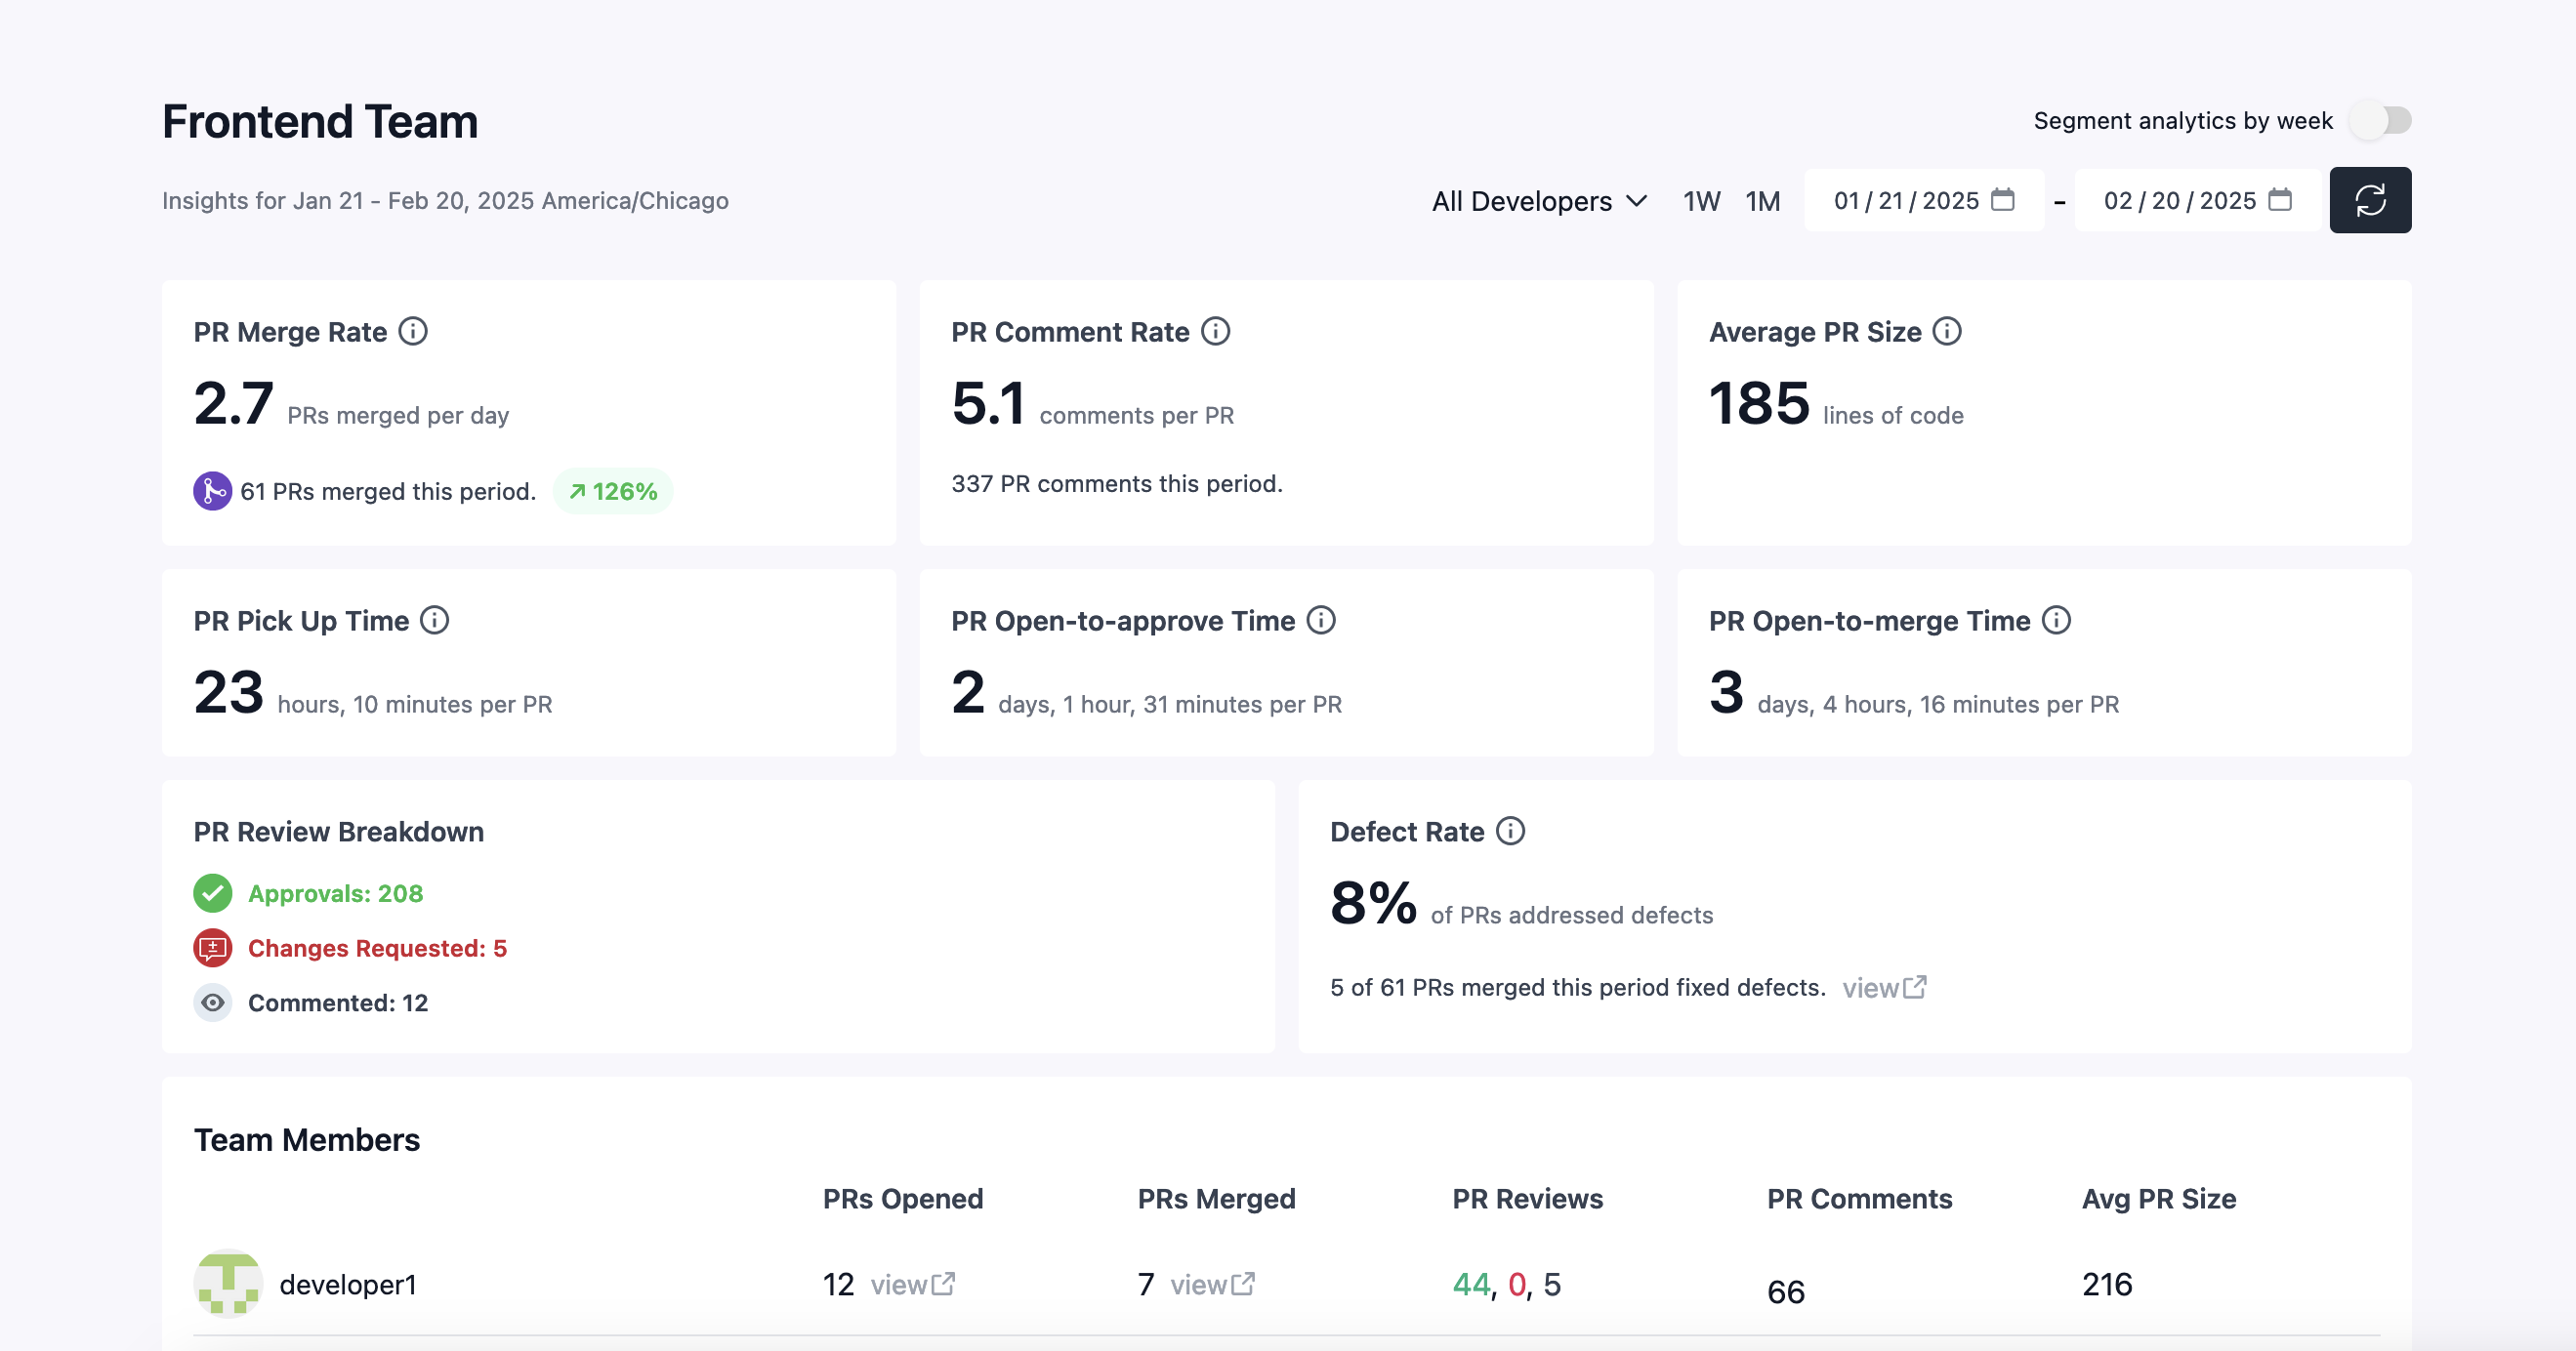Open view link for defect PRs
2576x1351 pixels.
(1884, 988)
